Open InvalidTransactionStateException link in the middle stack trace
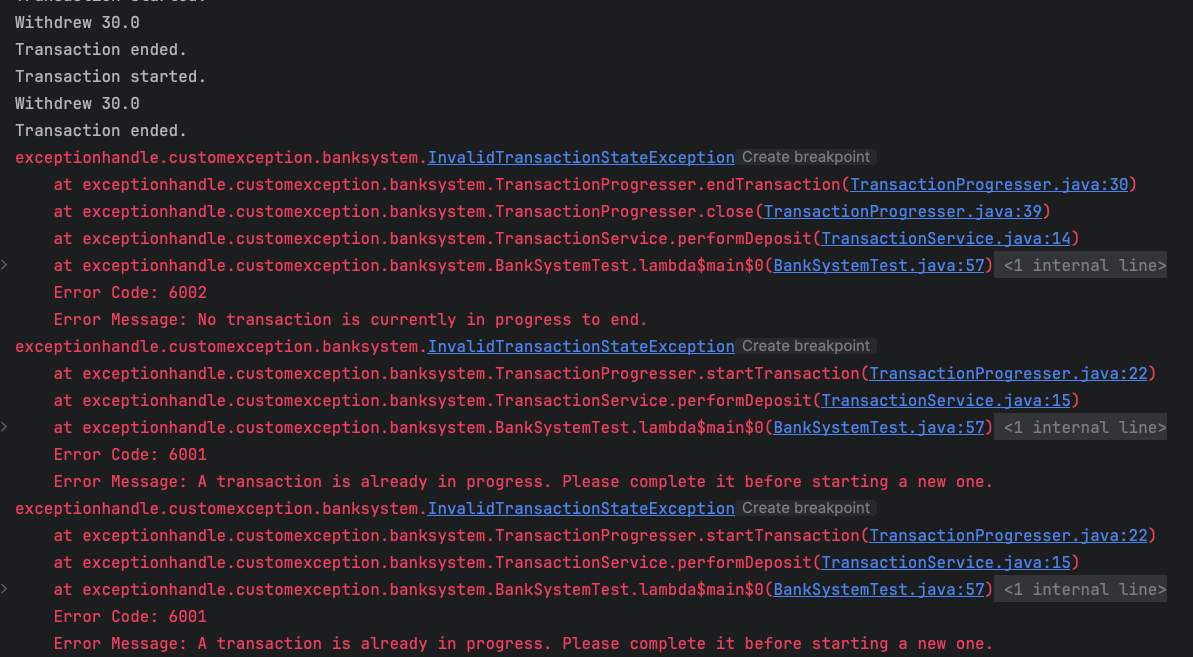 pyautogui.click(x=581, y=347)
